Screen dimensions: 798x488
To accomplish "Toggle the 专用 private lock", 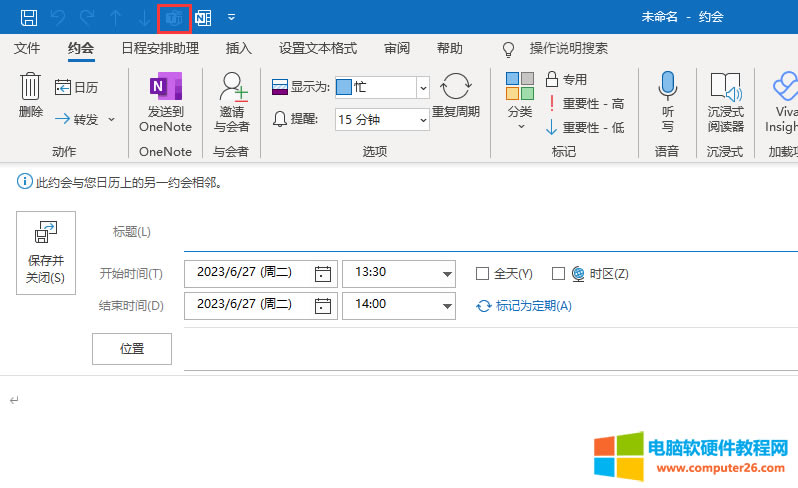I will [x=566, y=79].
